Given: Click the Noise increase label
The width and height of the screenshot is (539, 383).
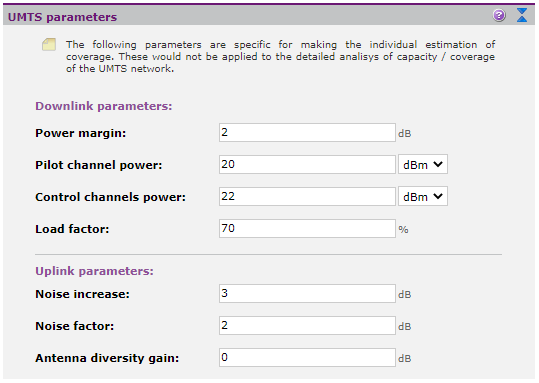Looking at the screenshot, I should pos(82,294).
